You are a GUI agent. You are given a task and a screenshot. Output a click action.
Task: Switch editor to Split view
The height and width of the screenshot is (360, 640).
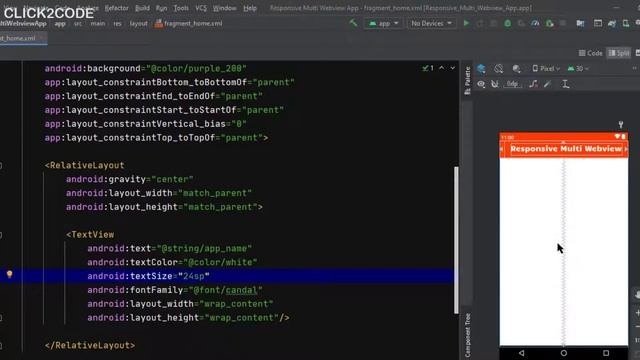(x=619, y=53)
